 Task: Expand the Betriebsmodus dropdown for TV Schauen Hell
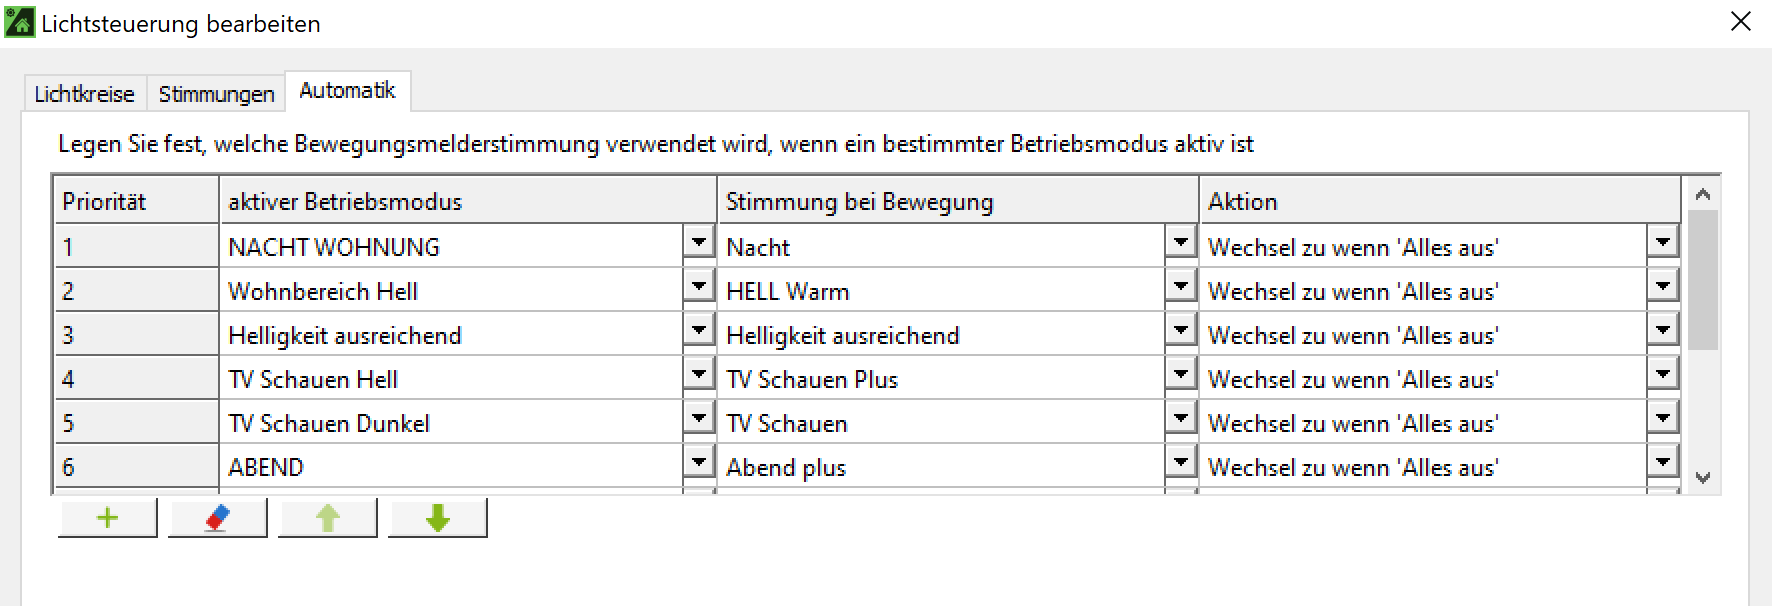[697, 373]
